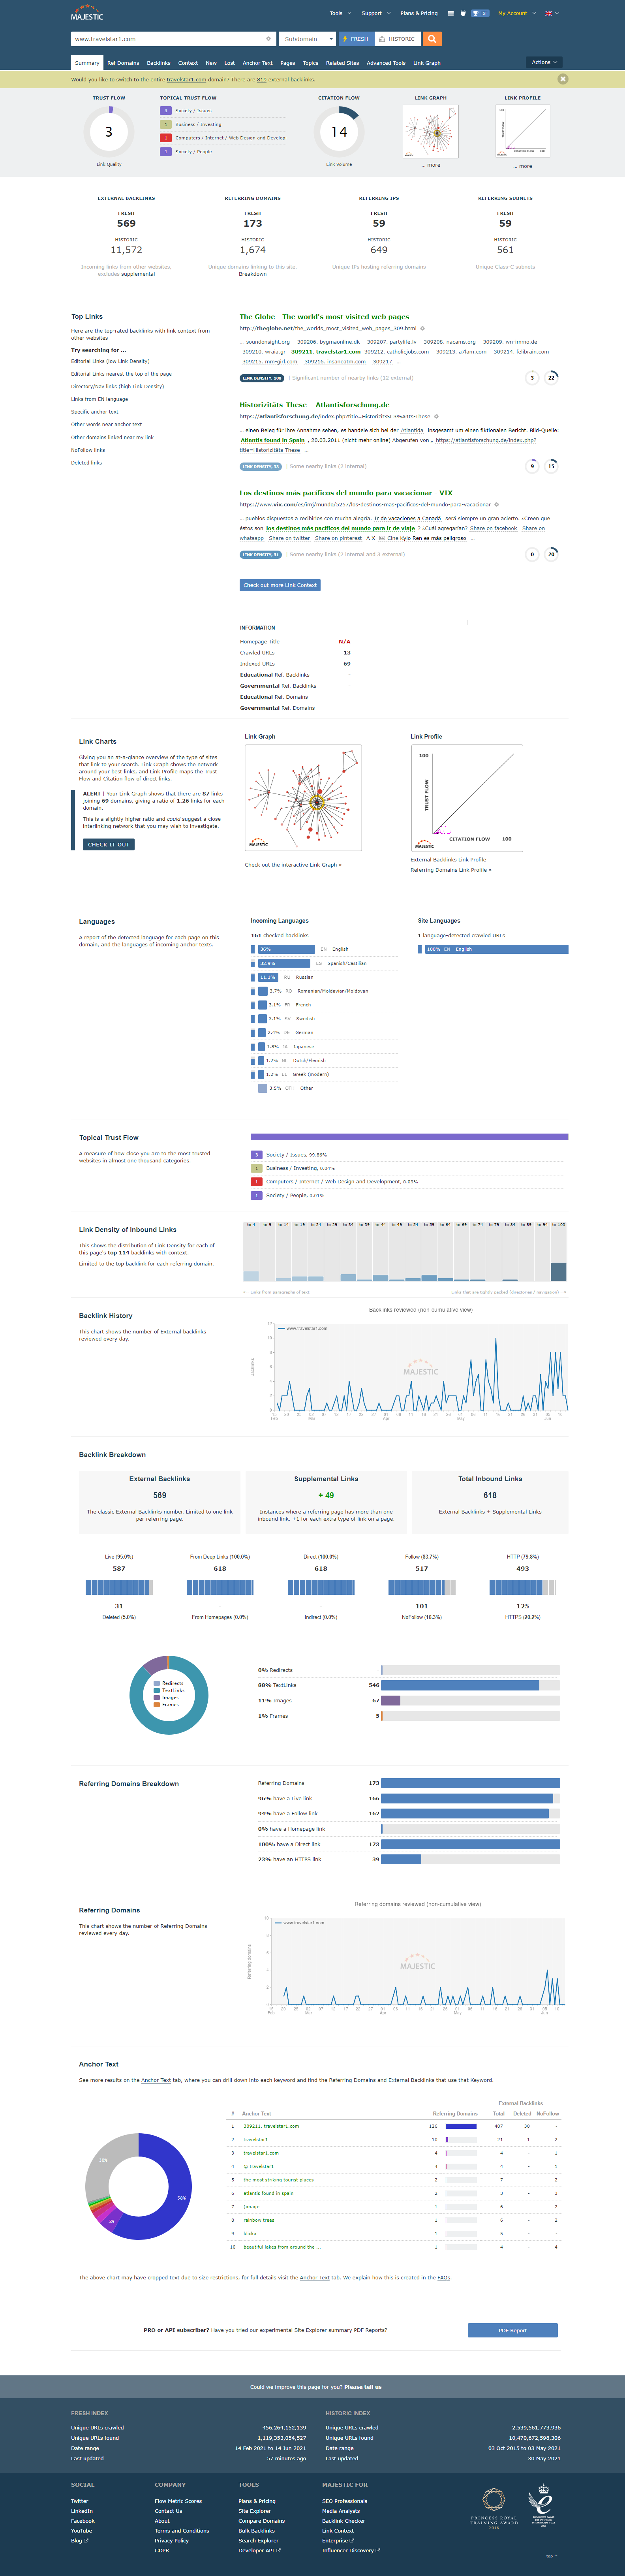Switch to the Related Sites tab

click(x=342, y=63)
